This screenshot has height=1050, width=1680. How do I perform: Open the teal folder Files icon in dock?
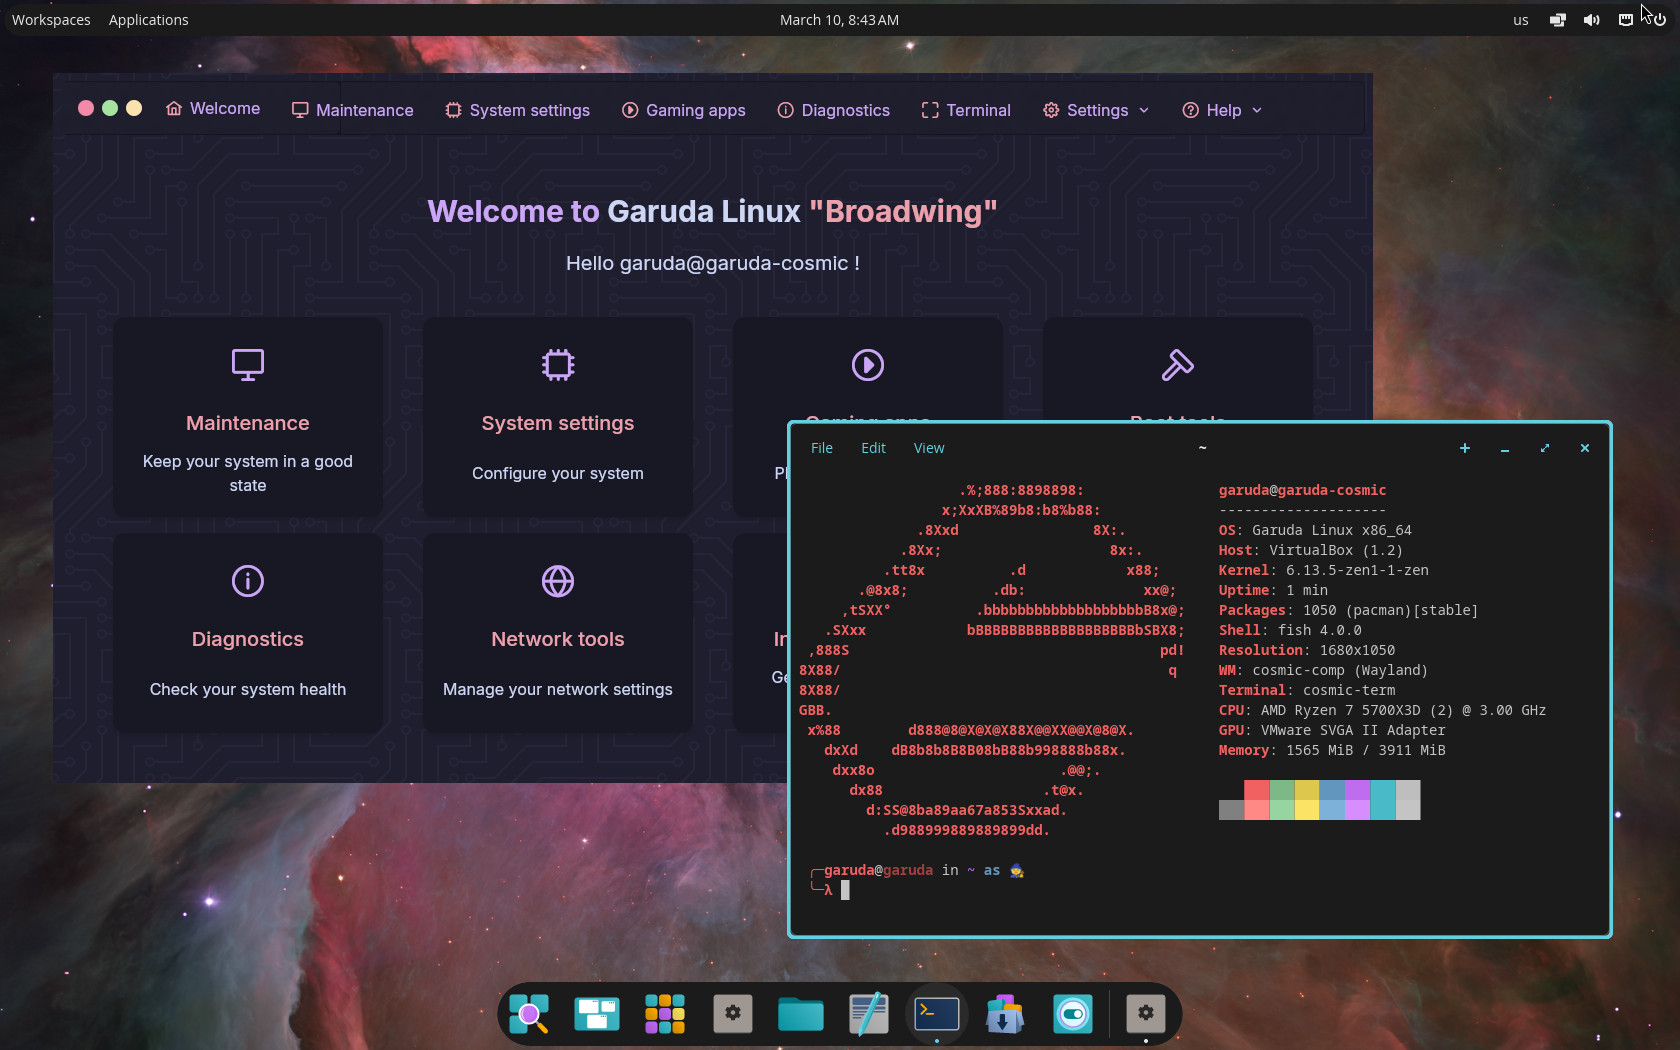[x=801, y=1014]
